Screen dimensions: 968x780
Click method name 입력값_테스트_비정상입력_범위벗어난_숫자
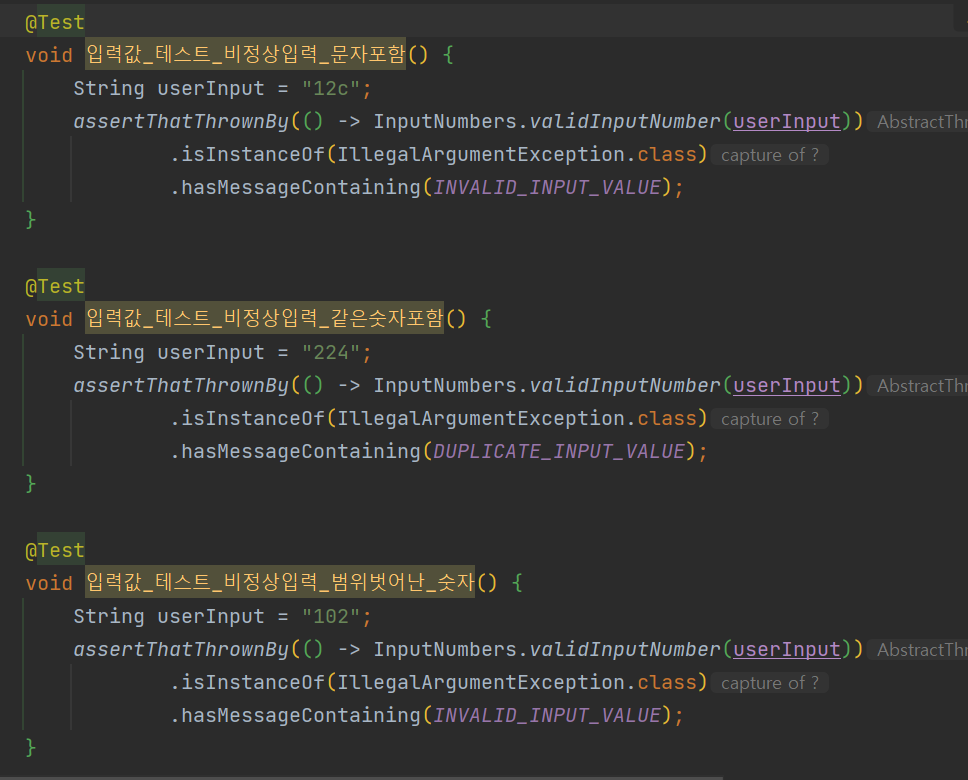coord(280,582)
